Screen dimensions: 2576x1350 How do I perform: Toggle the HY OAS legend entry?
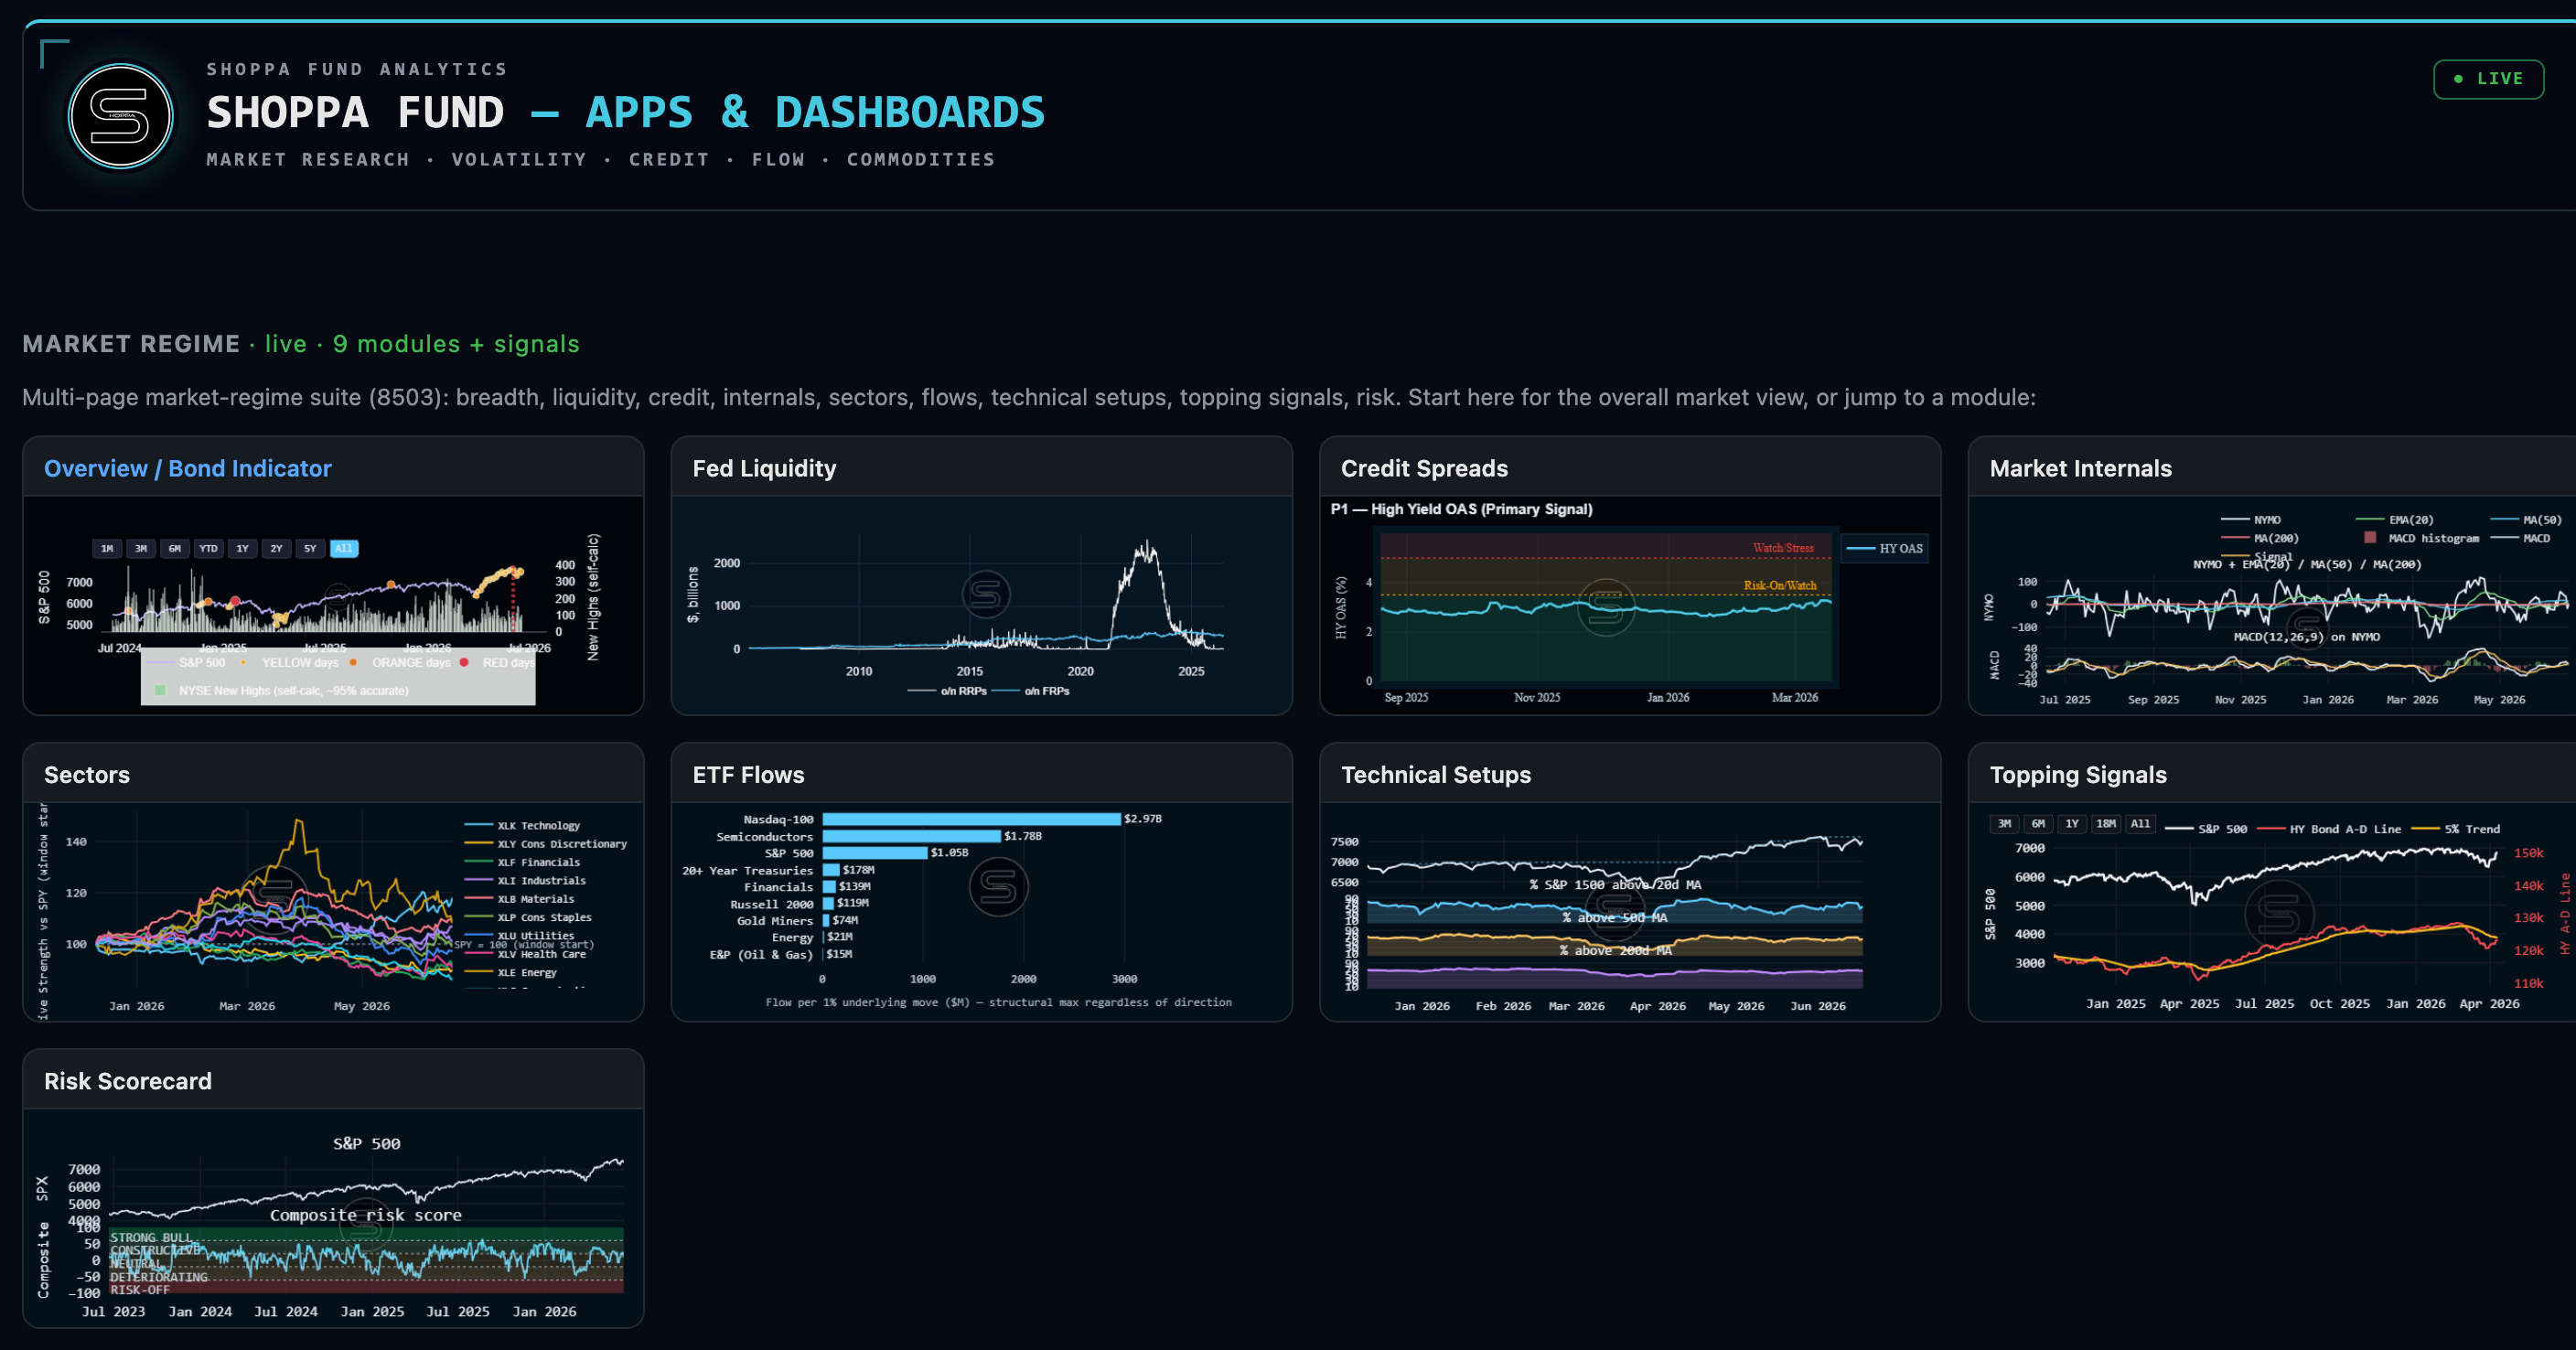click(x=1884, y=548)
